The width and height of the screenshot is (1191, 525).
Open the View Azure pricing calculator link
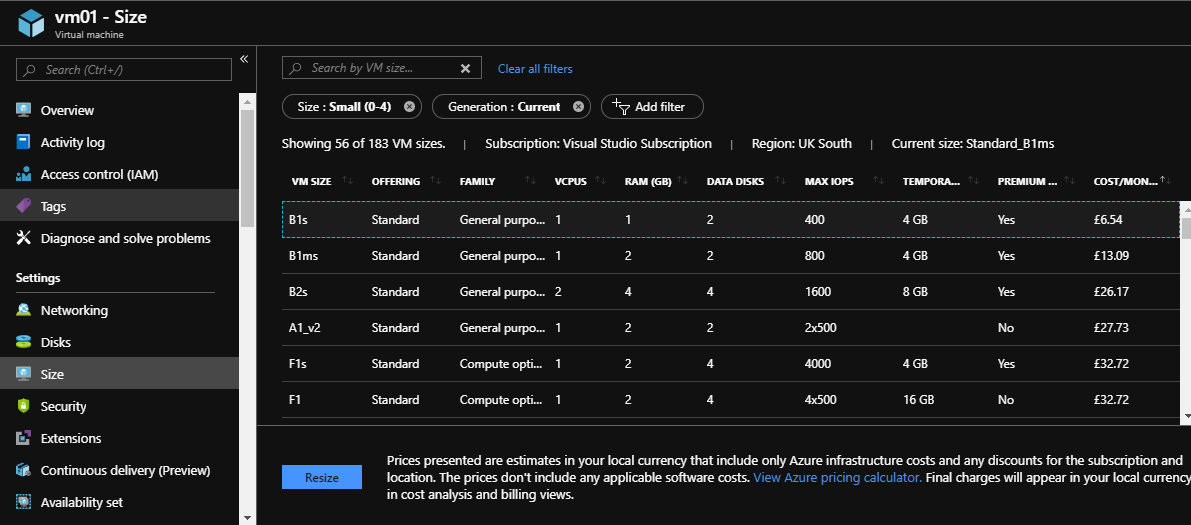click(x=837, y=478)
